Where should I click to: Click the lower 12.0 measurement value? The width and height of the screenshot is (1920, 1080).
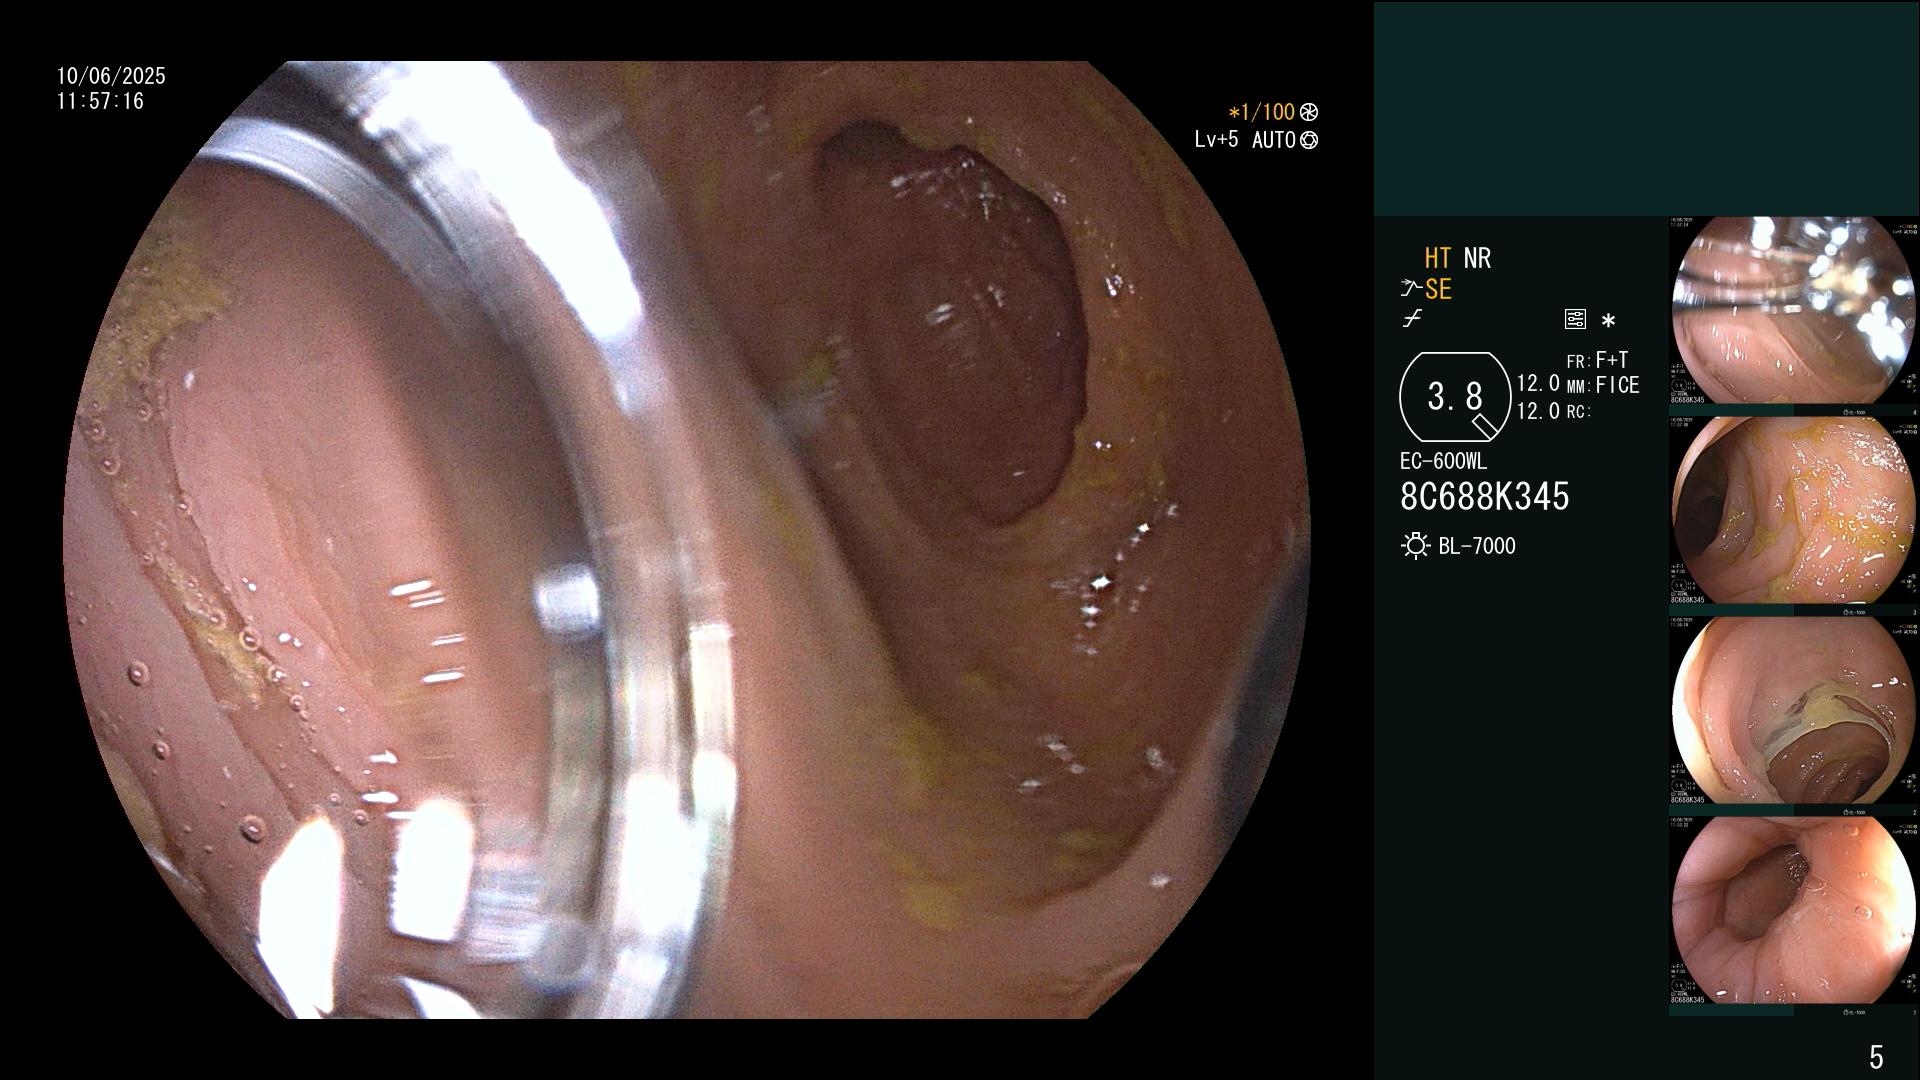pyautogui.click(x=1538, y=411)
